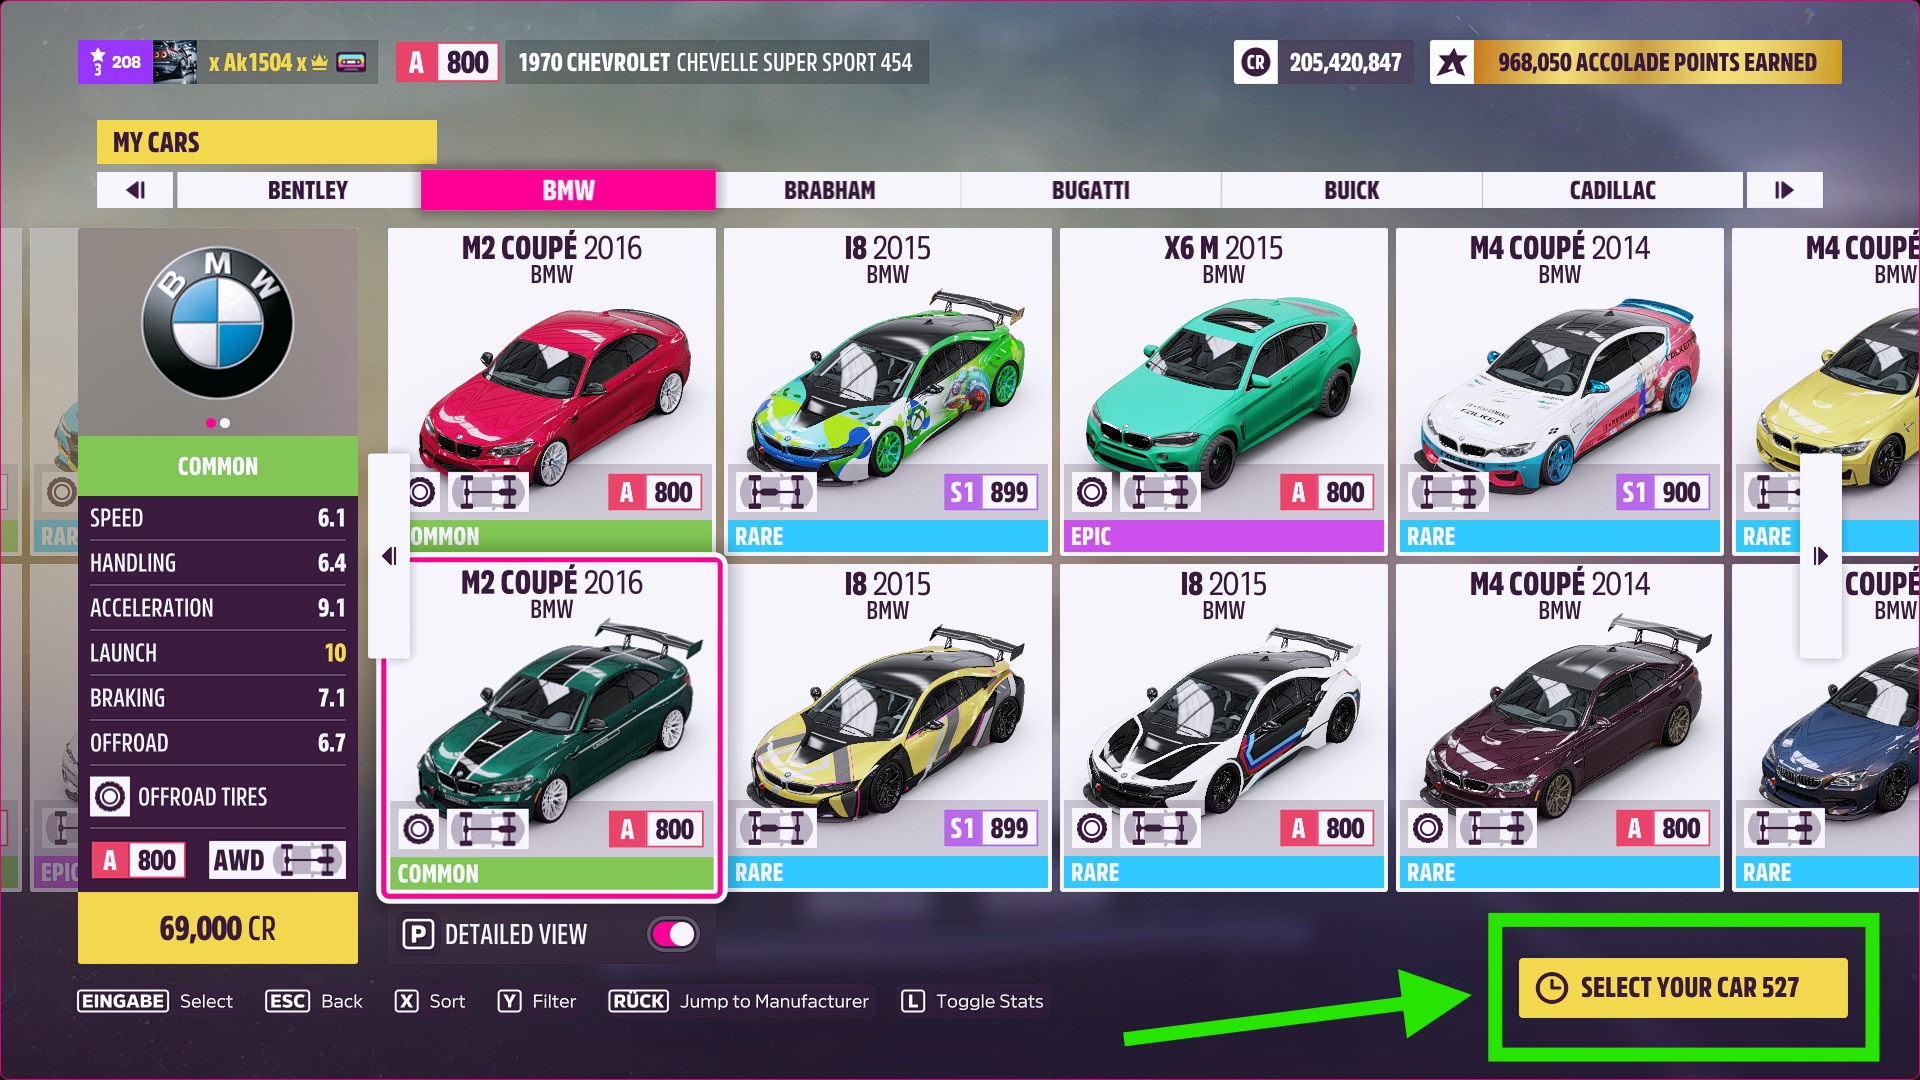
Task: Click the offroad tires icon in stats panel
Action: 110,797
